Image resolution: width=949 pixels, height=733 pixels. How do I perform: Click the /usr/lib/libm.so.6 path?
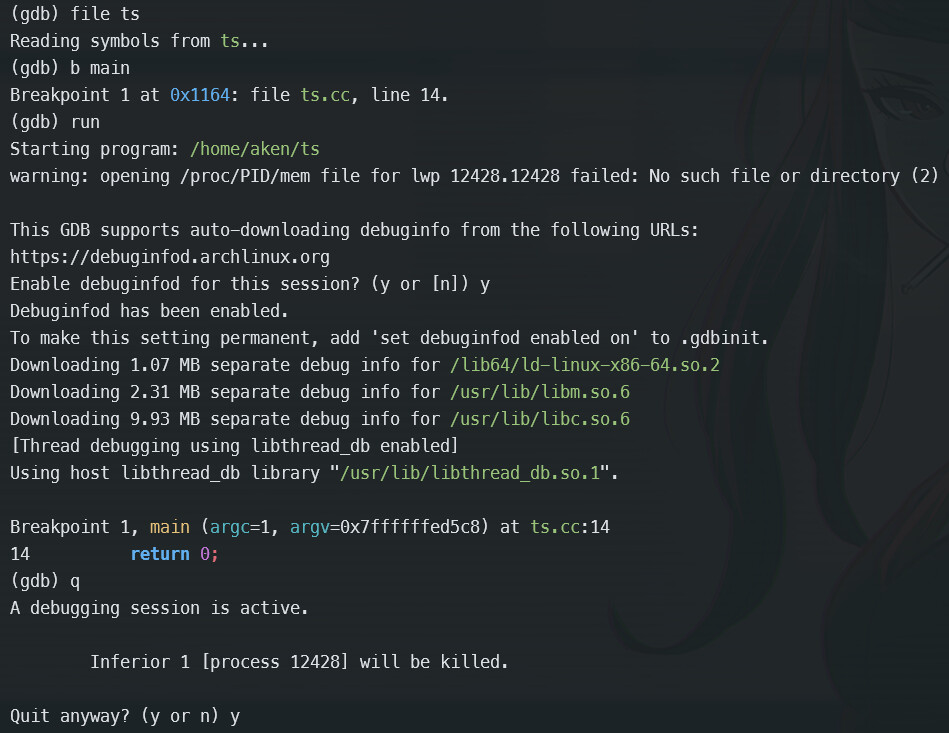pyautogui.click(x=540, y=392)
